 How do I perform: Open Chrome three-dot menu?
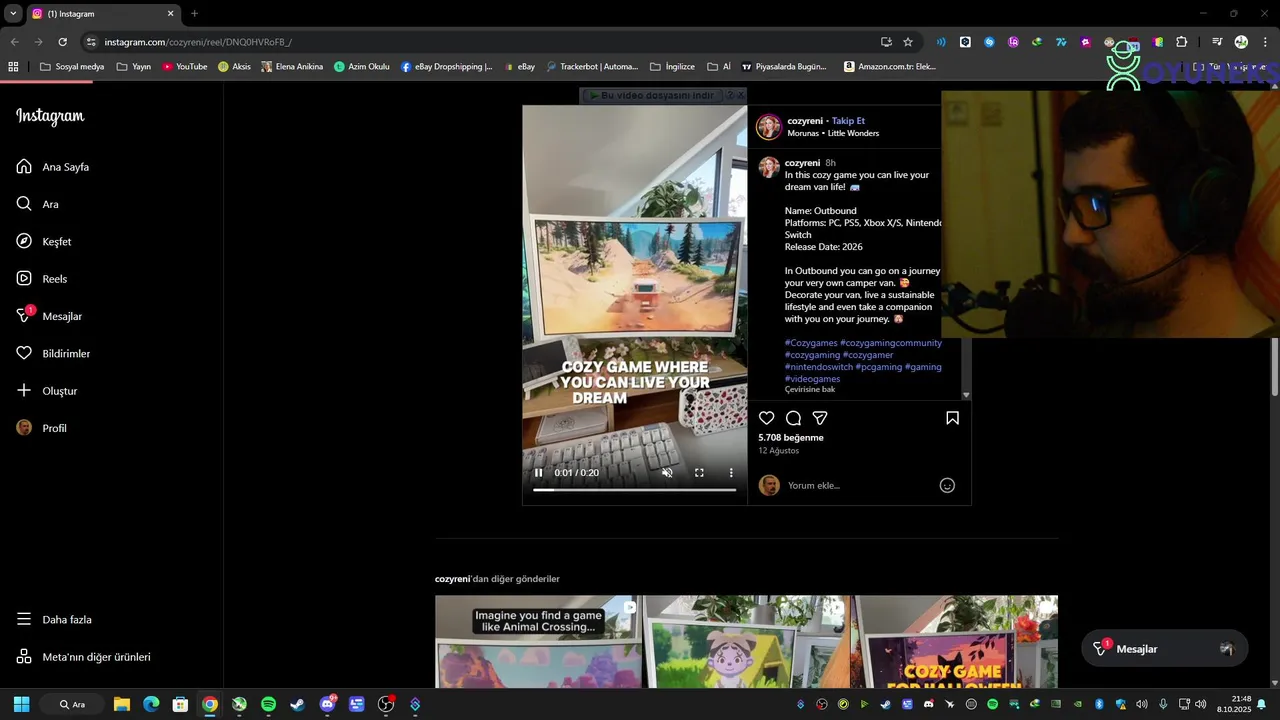pyautogui.click(x=1264, y=42)
